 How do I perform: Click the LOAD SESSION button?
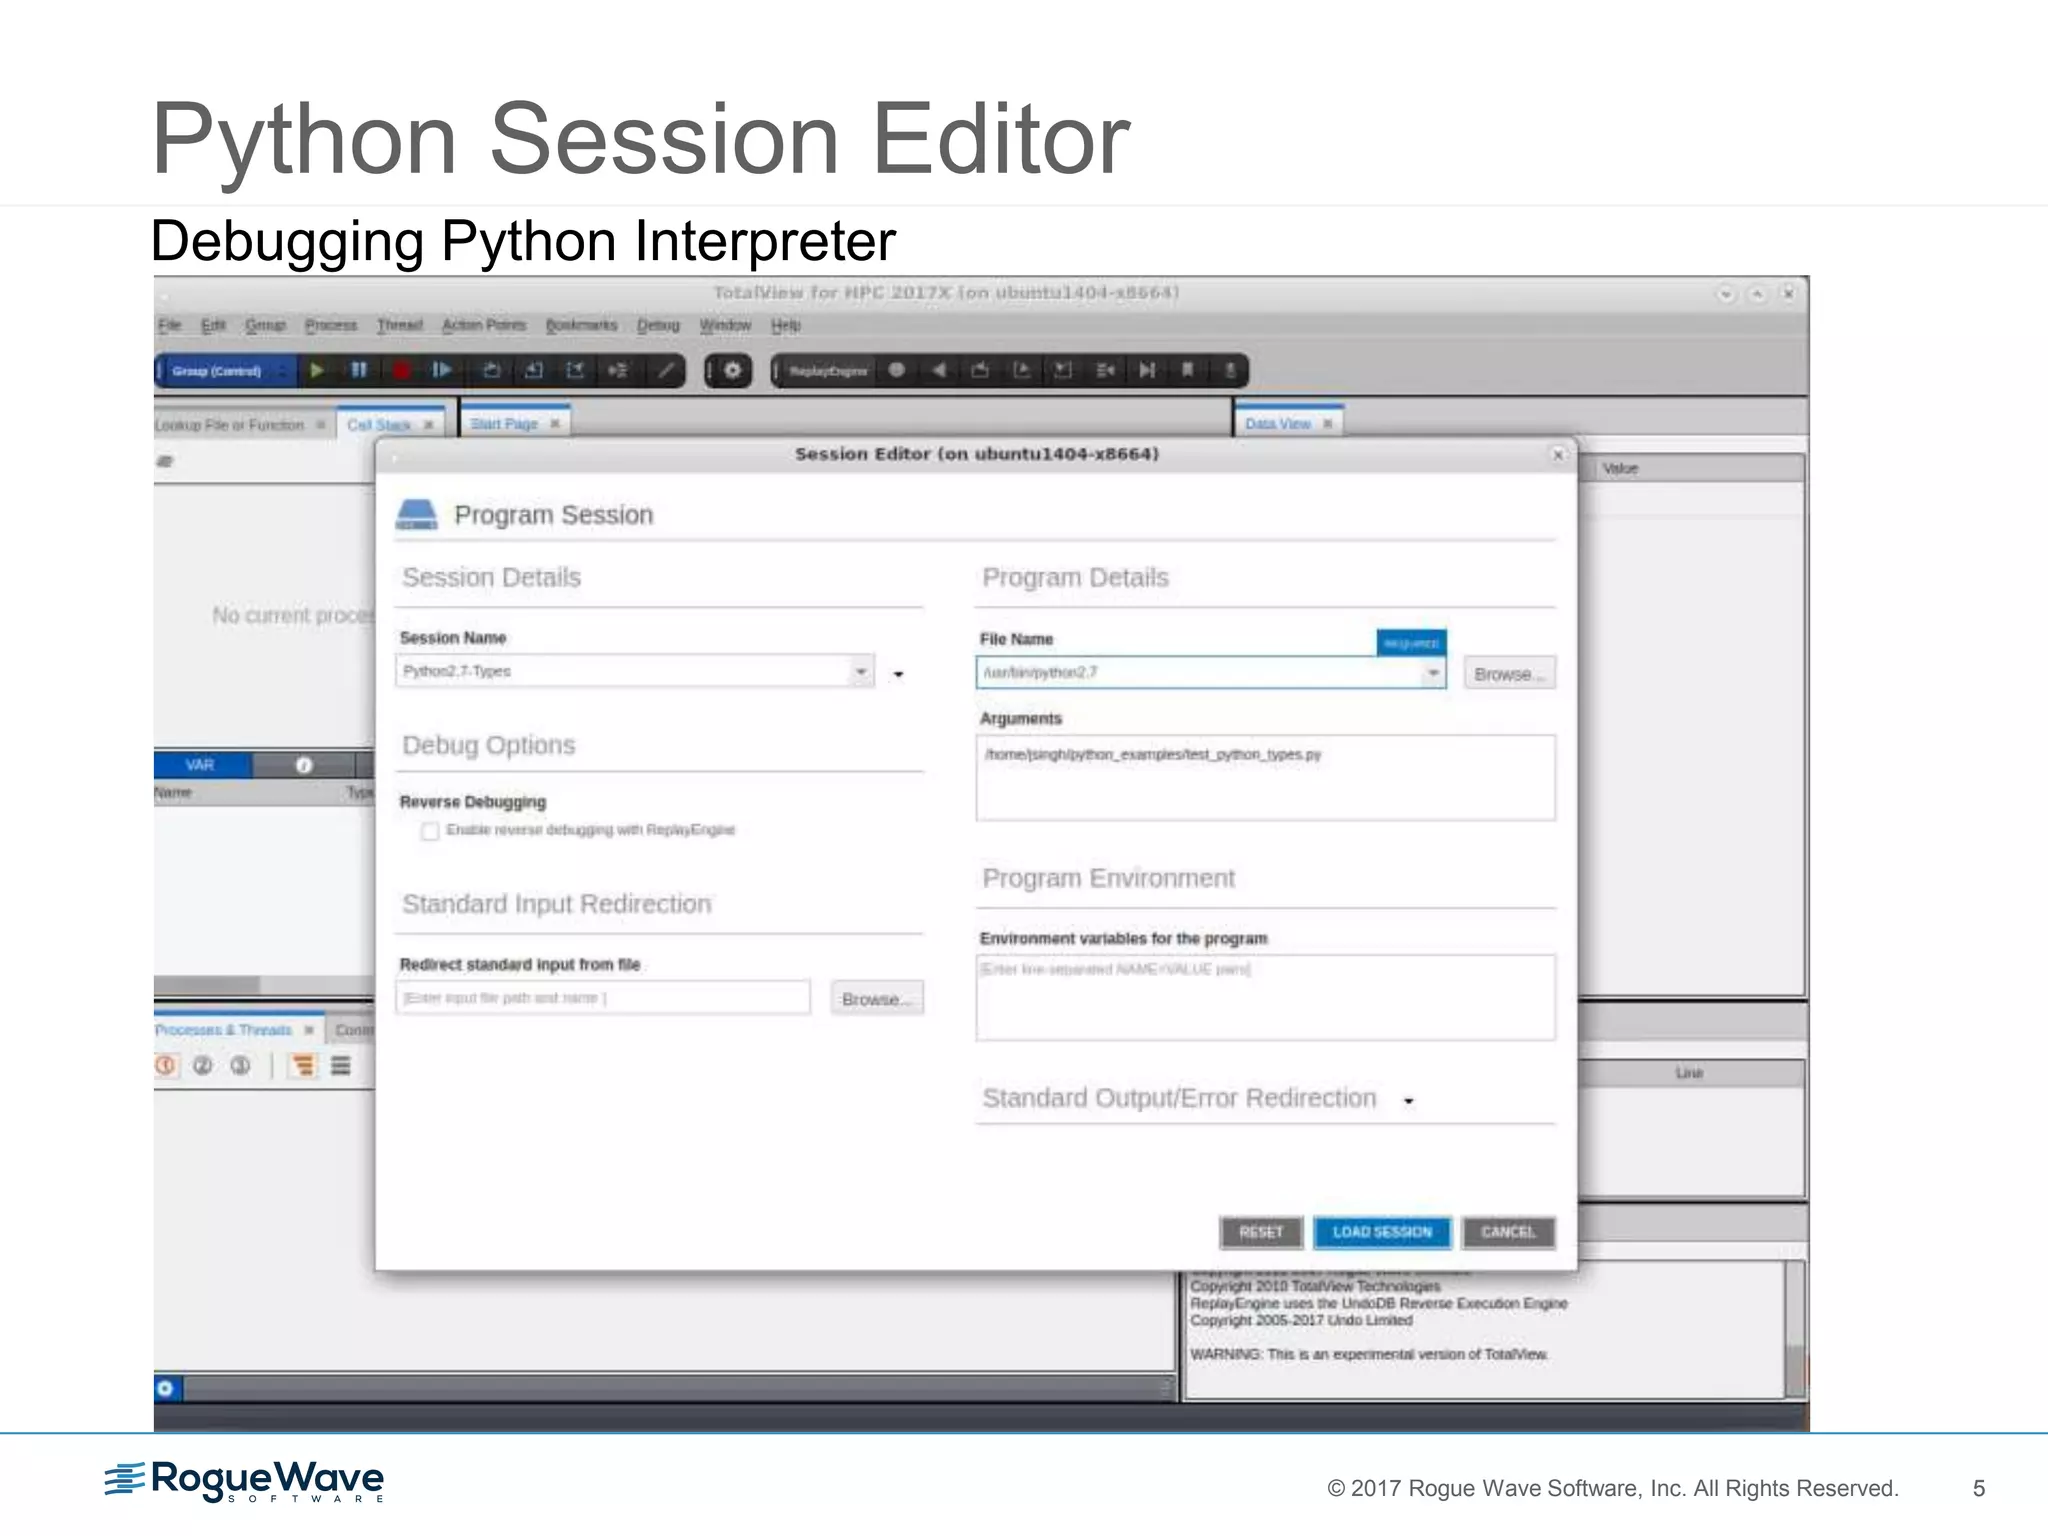(1383, 1232)
